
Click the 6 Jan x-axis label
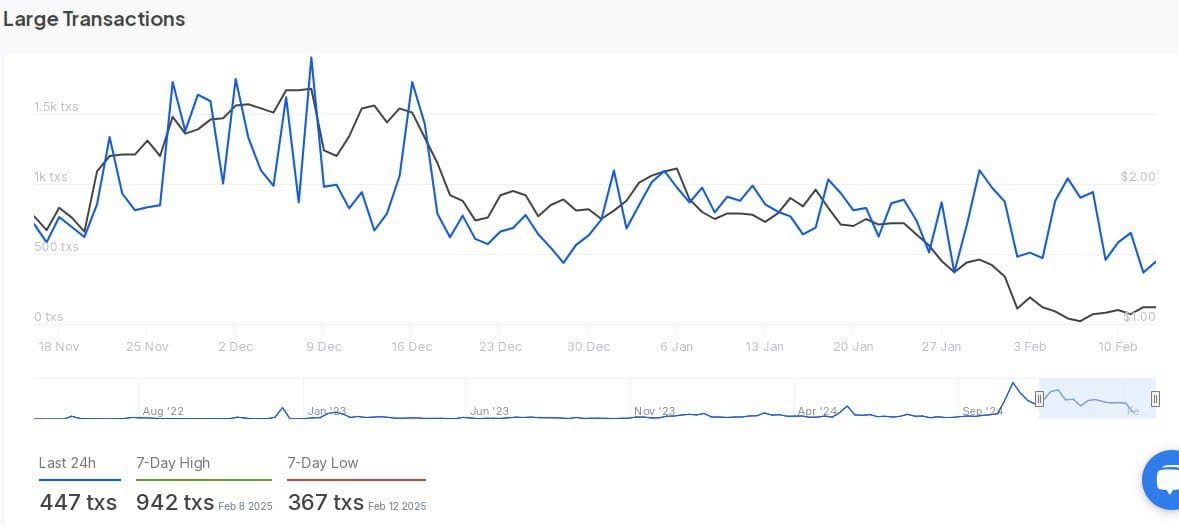coord(676,347)
